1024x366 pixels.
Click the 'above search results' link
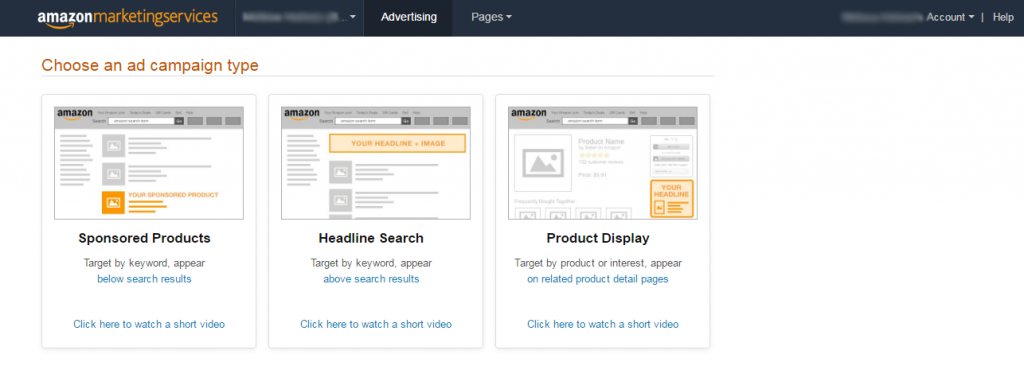pyautogui.click(x=371, y=279)
